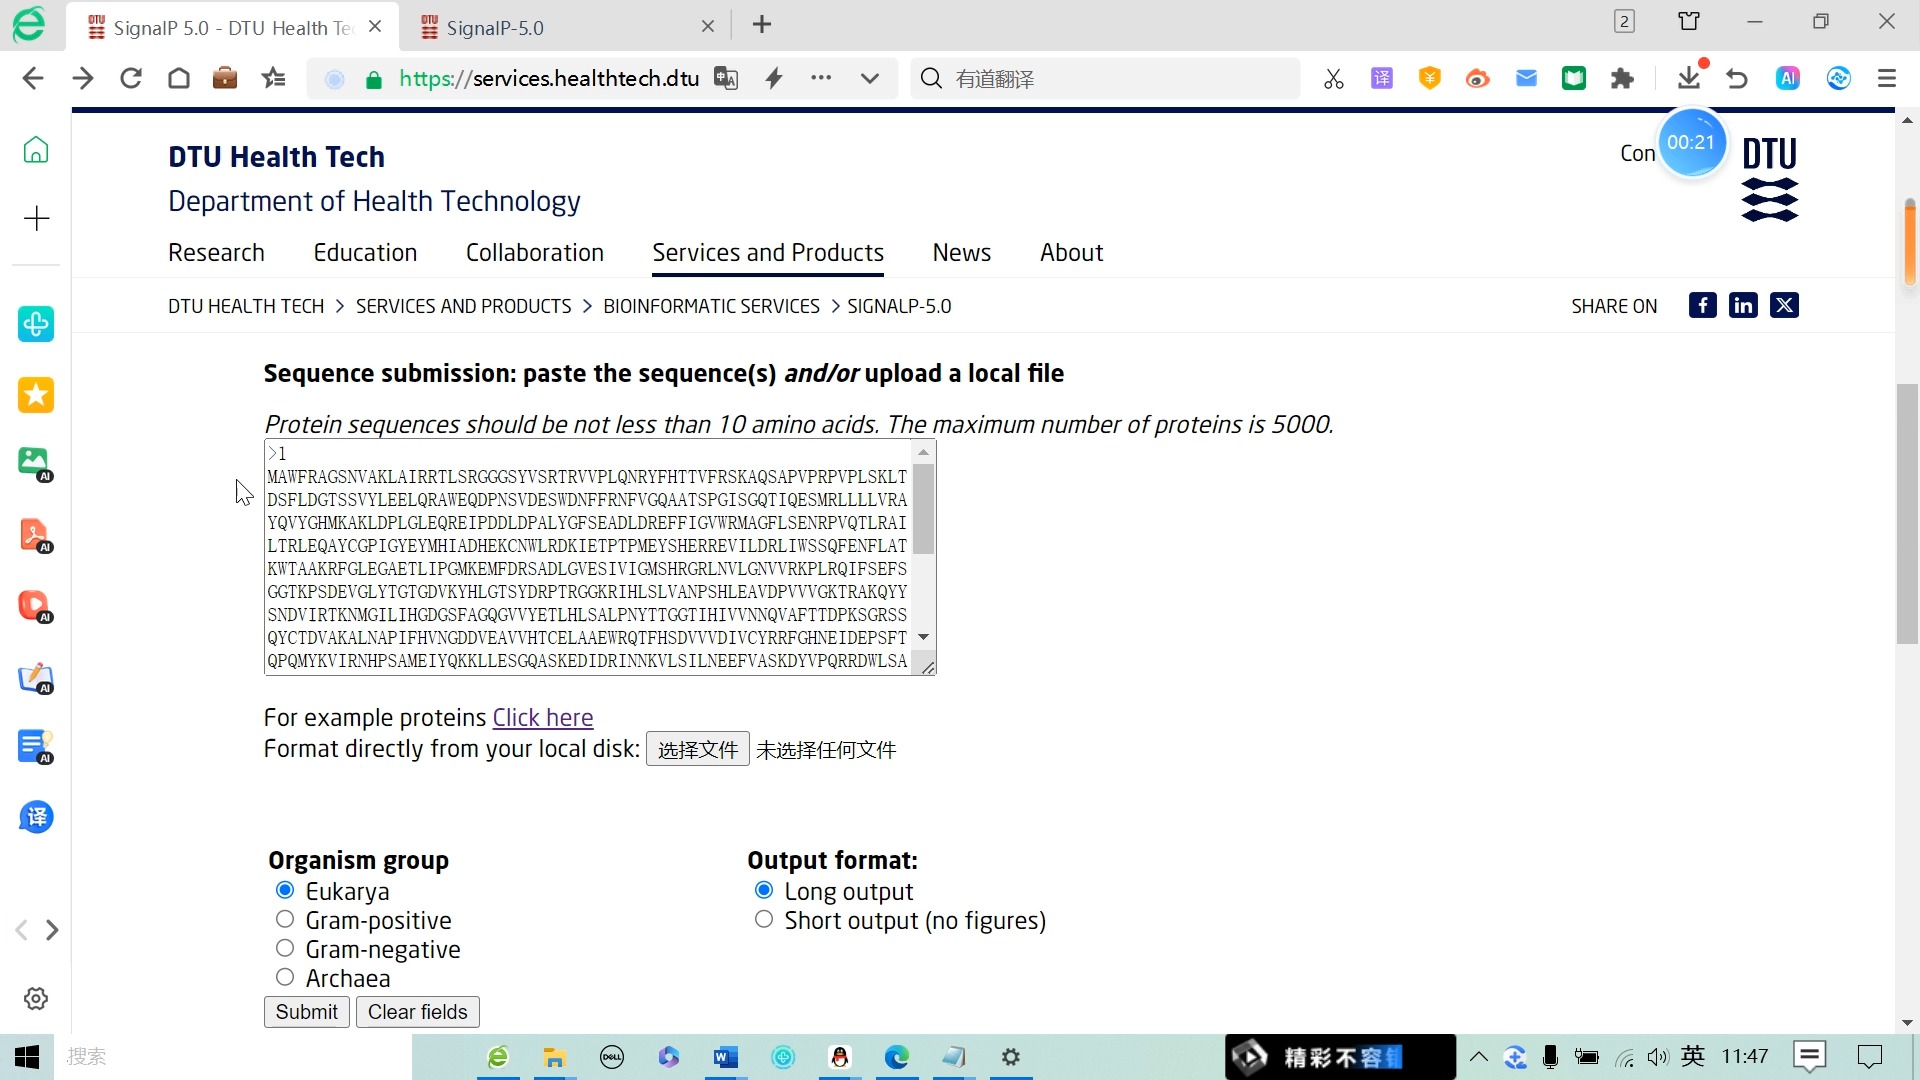
Task: Open the News menu item
Action: pos(962,253)
